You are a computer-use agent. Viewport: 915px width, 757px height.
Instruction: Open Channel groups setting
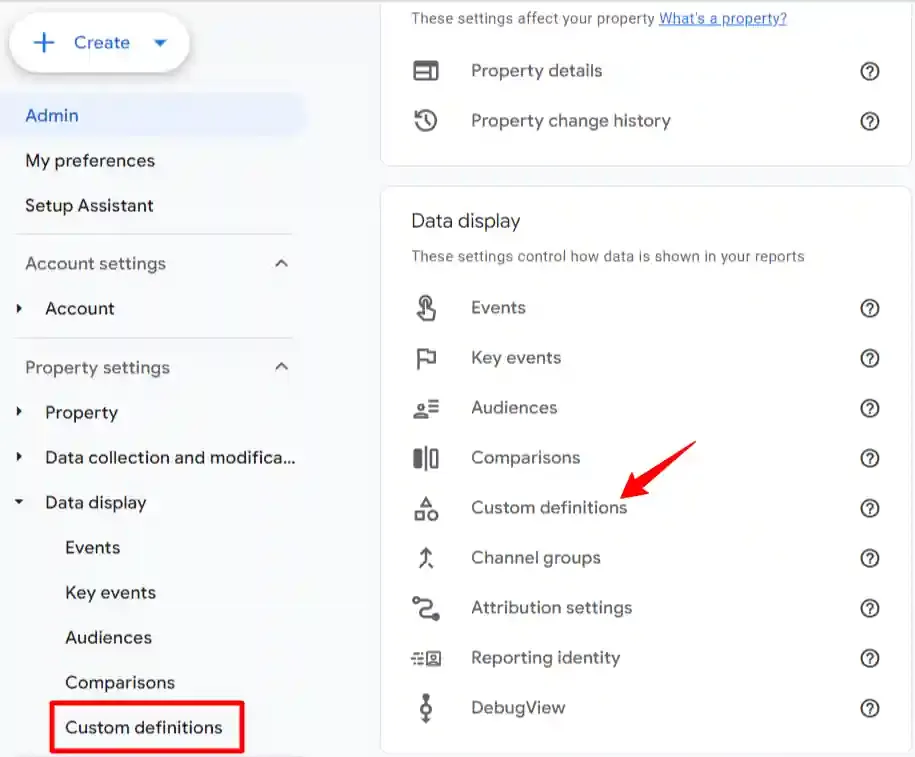pos(536,558)
